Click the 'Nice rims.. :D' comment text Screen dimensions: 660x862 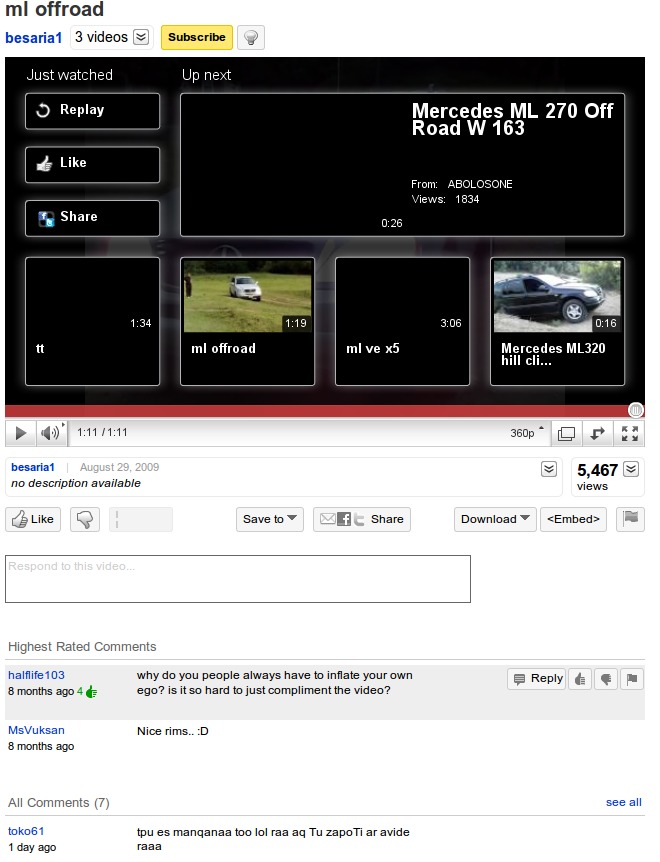point(173,732)
